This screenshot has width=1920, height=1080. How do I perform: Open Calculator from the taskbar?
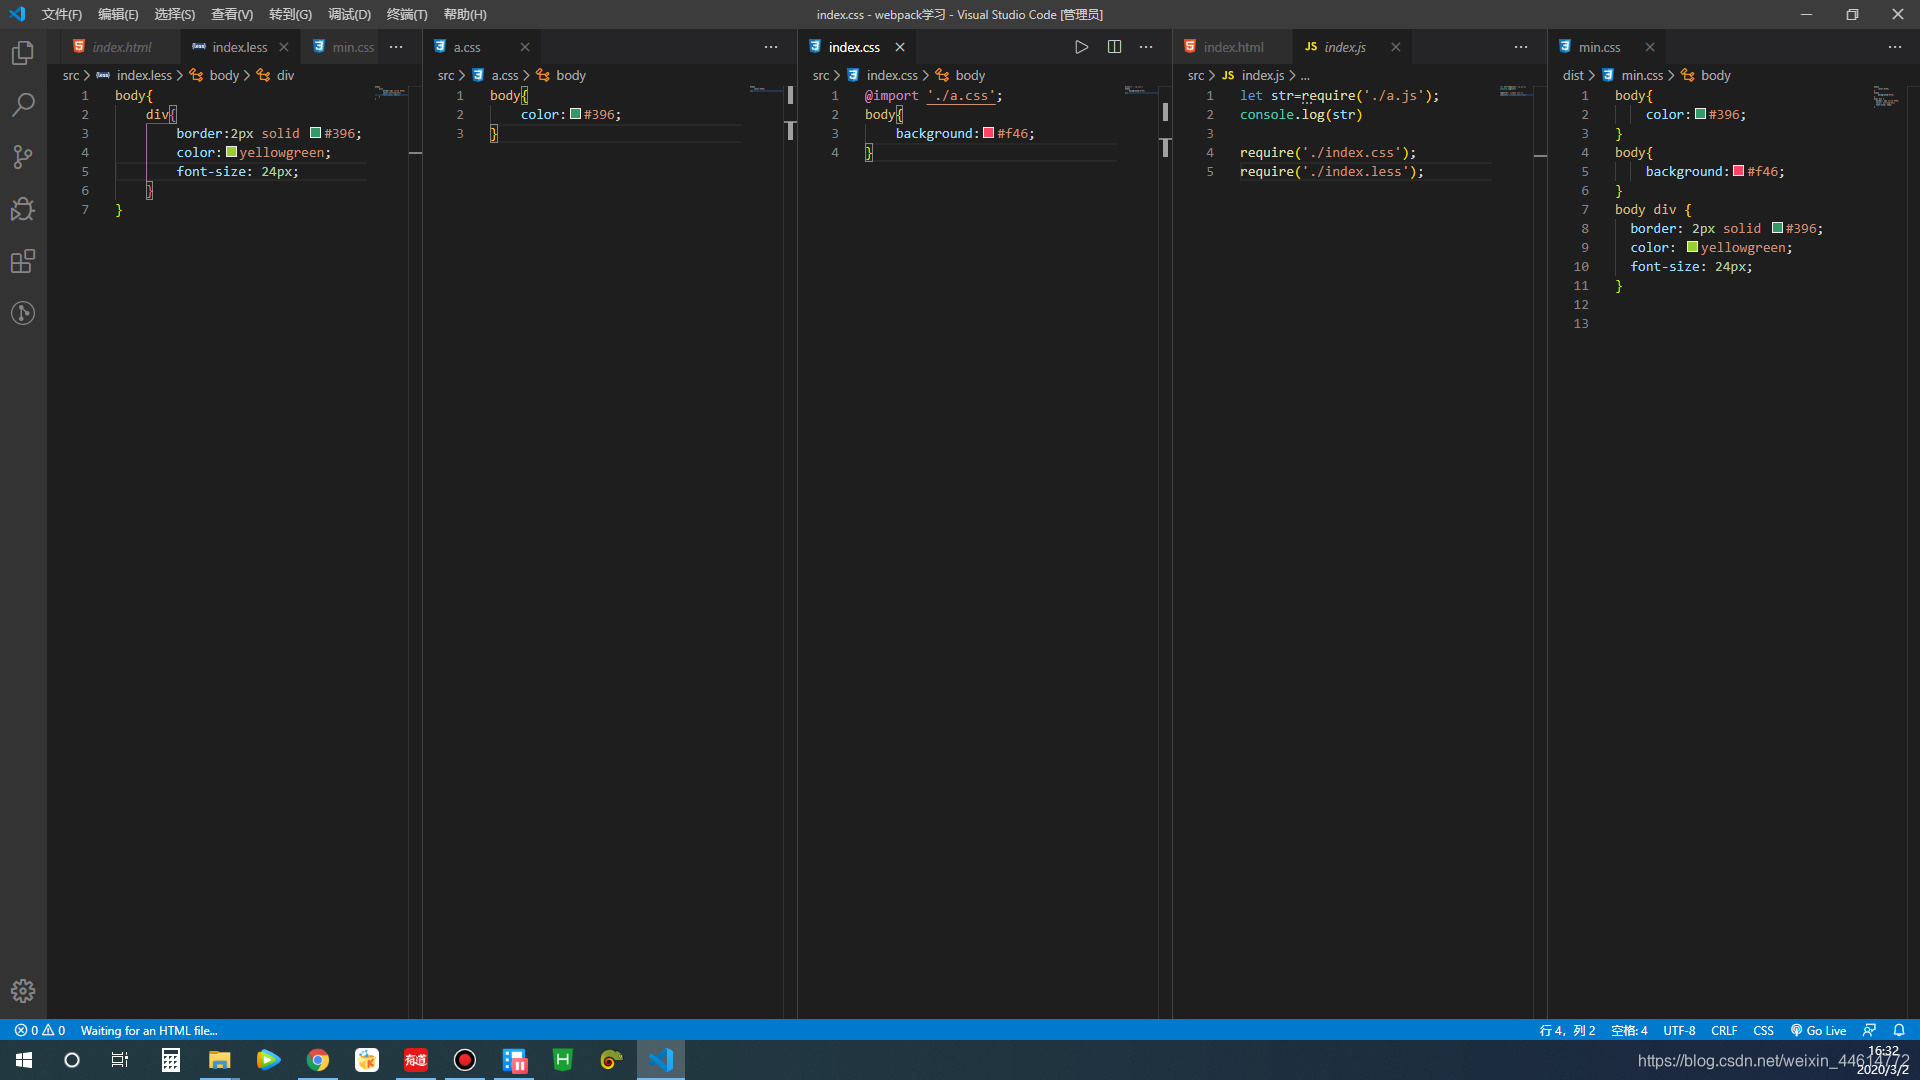[x=171, y=1060]
